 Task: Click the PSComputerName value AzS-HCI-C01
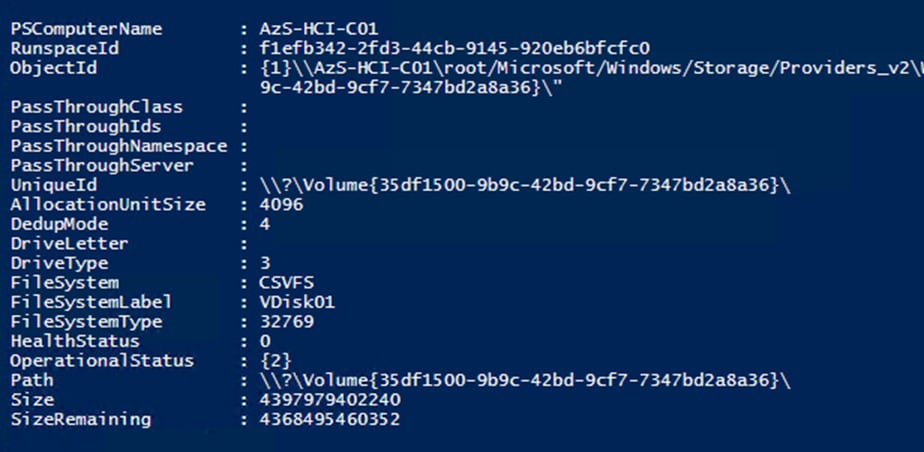(318, 29)
